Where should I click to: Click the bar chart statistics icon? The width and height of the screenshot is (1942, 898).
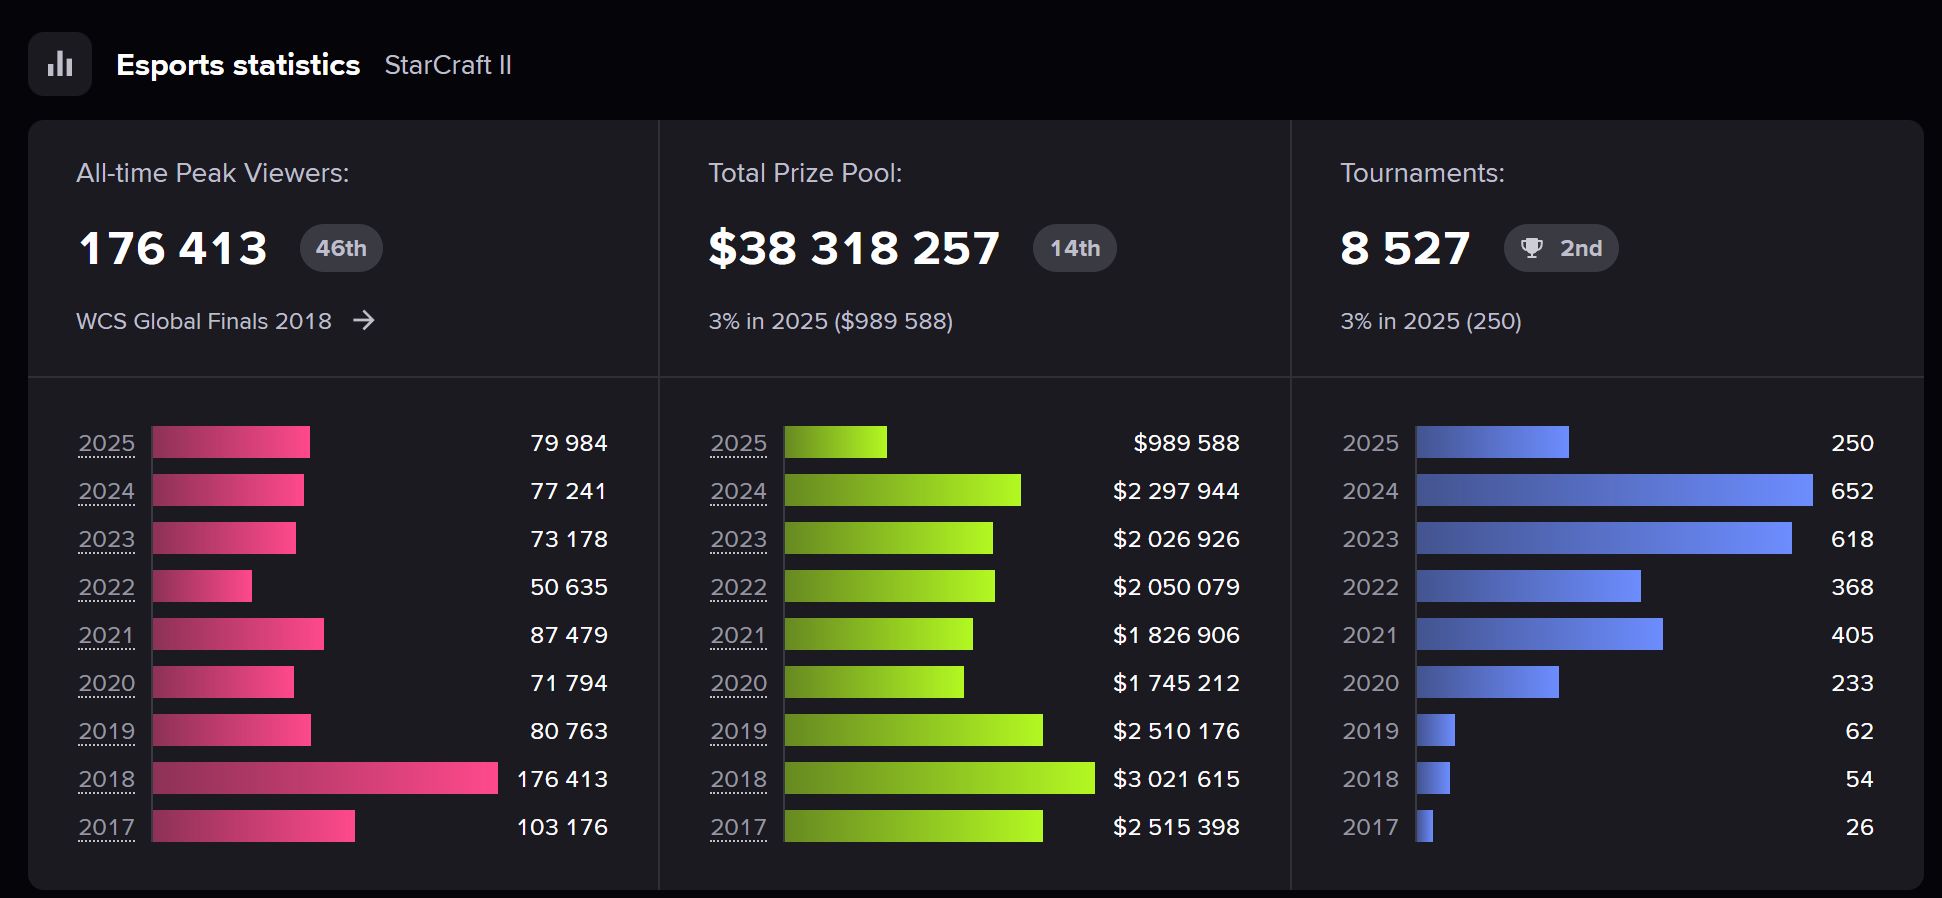[60, 64]
